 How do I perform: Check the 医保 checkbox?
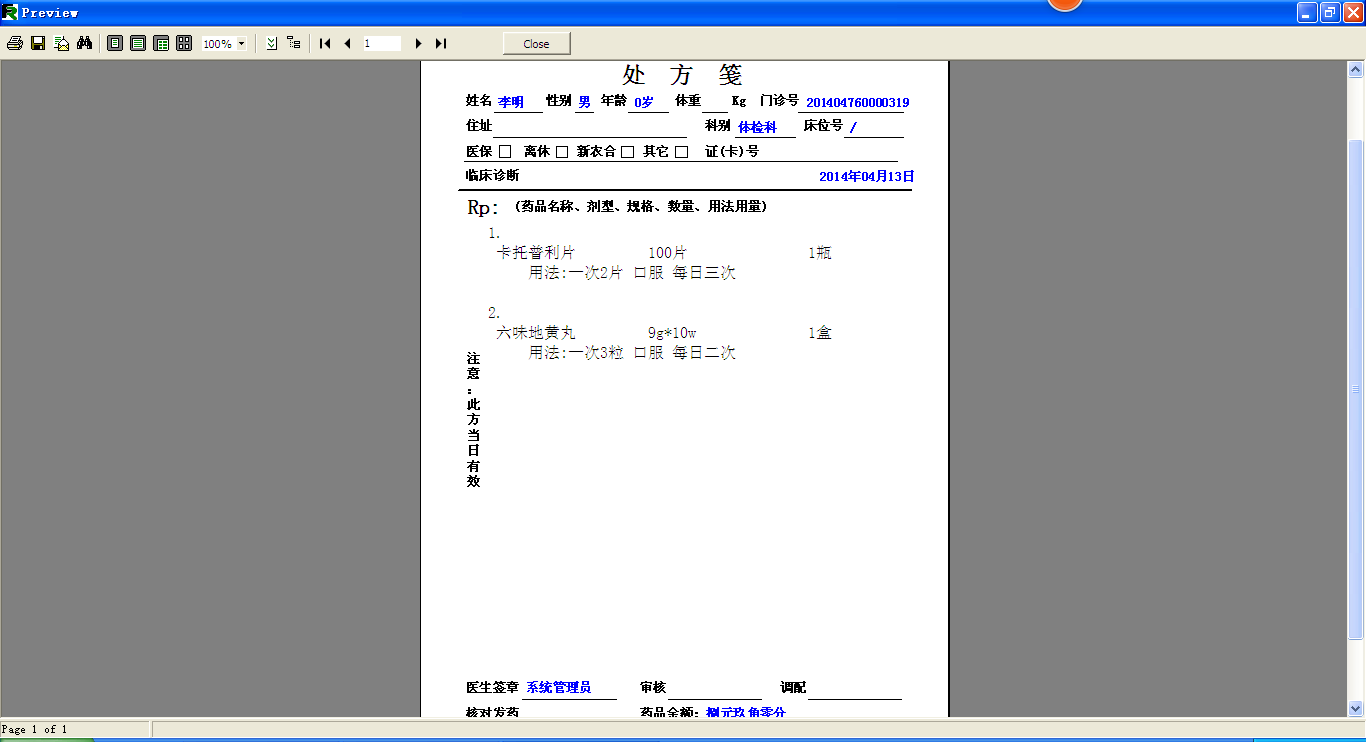pyautogui.click(x=505, y=152)
